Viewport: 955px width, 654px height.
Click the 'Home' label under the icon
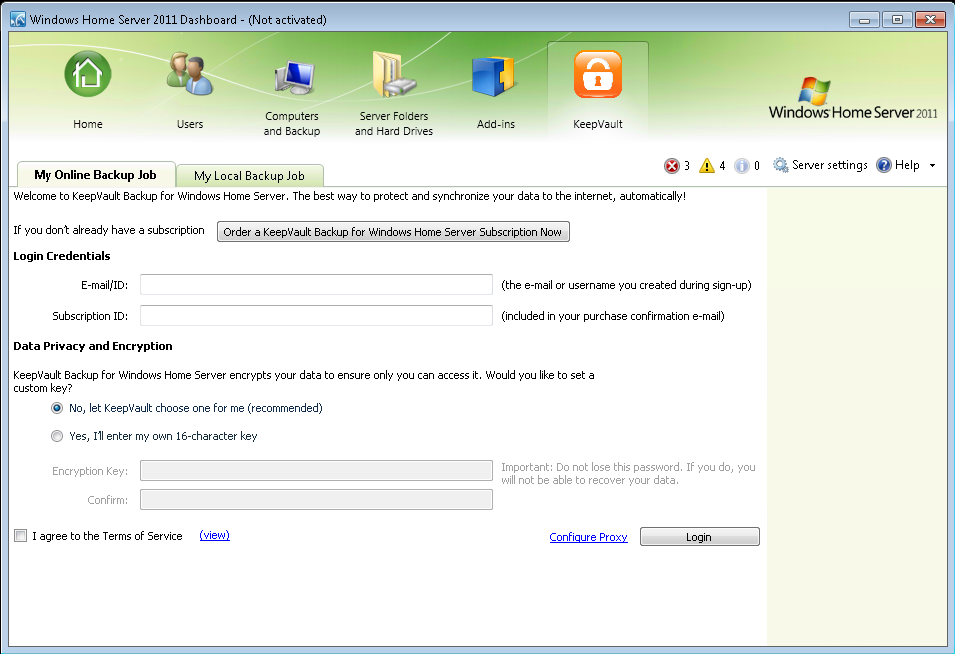[88, 124]
